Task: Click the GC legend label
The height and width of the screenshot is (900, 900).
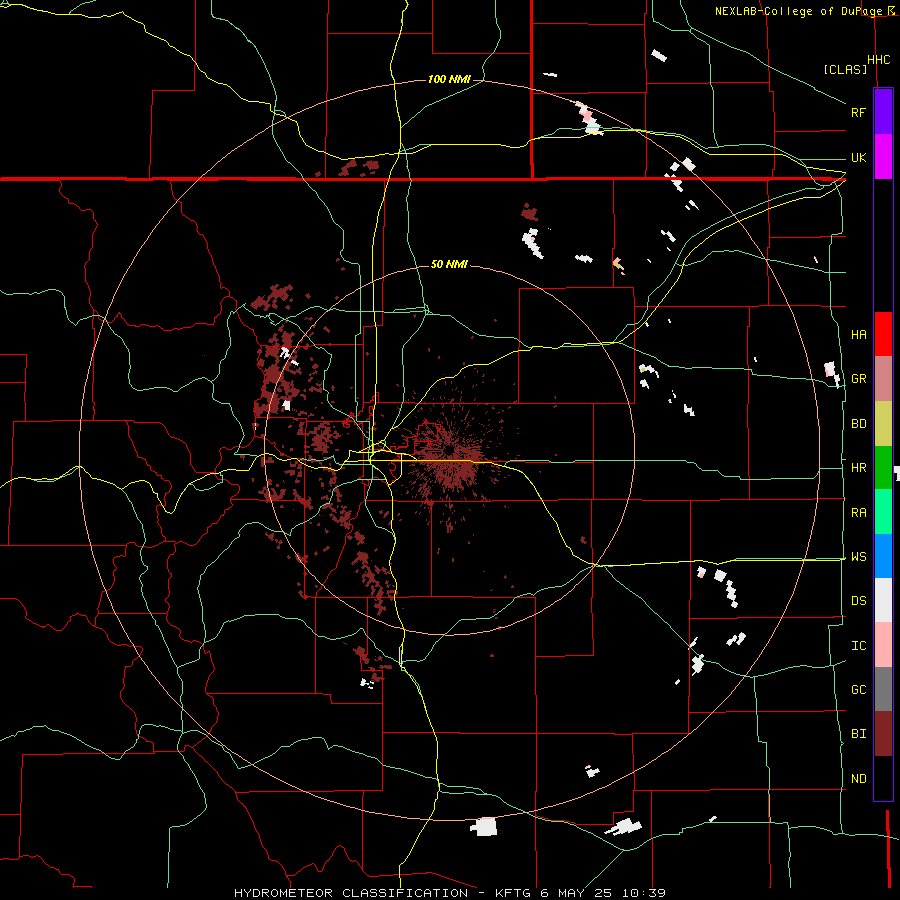Action: pos(858,690)
